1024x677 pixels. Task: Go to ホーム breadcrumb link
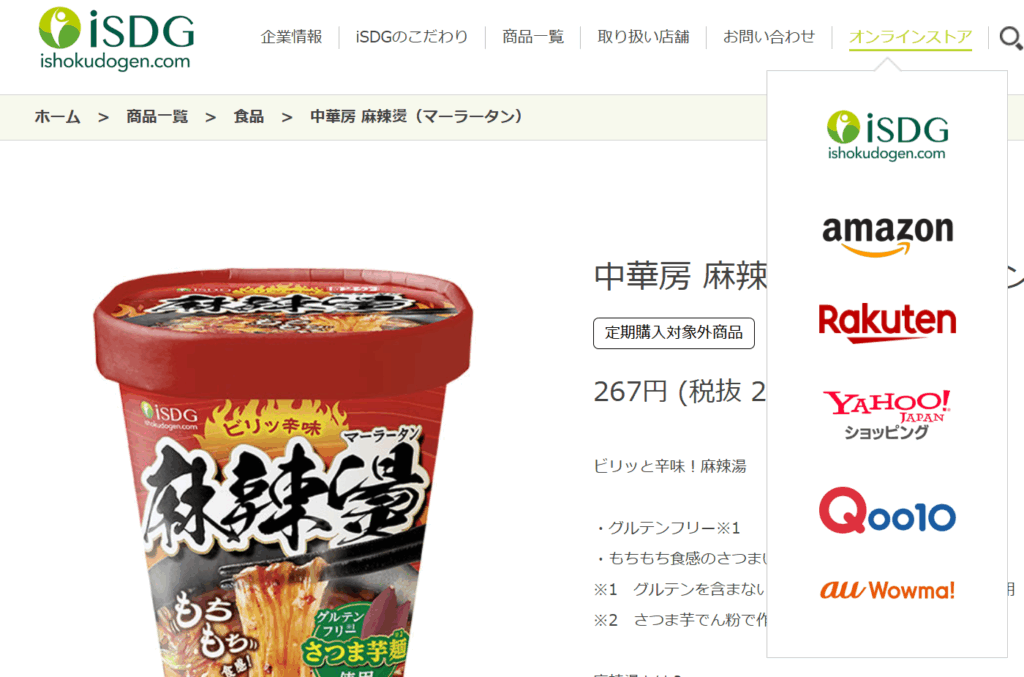coord(57,117)
